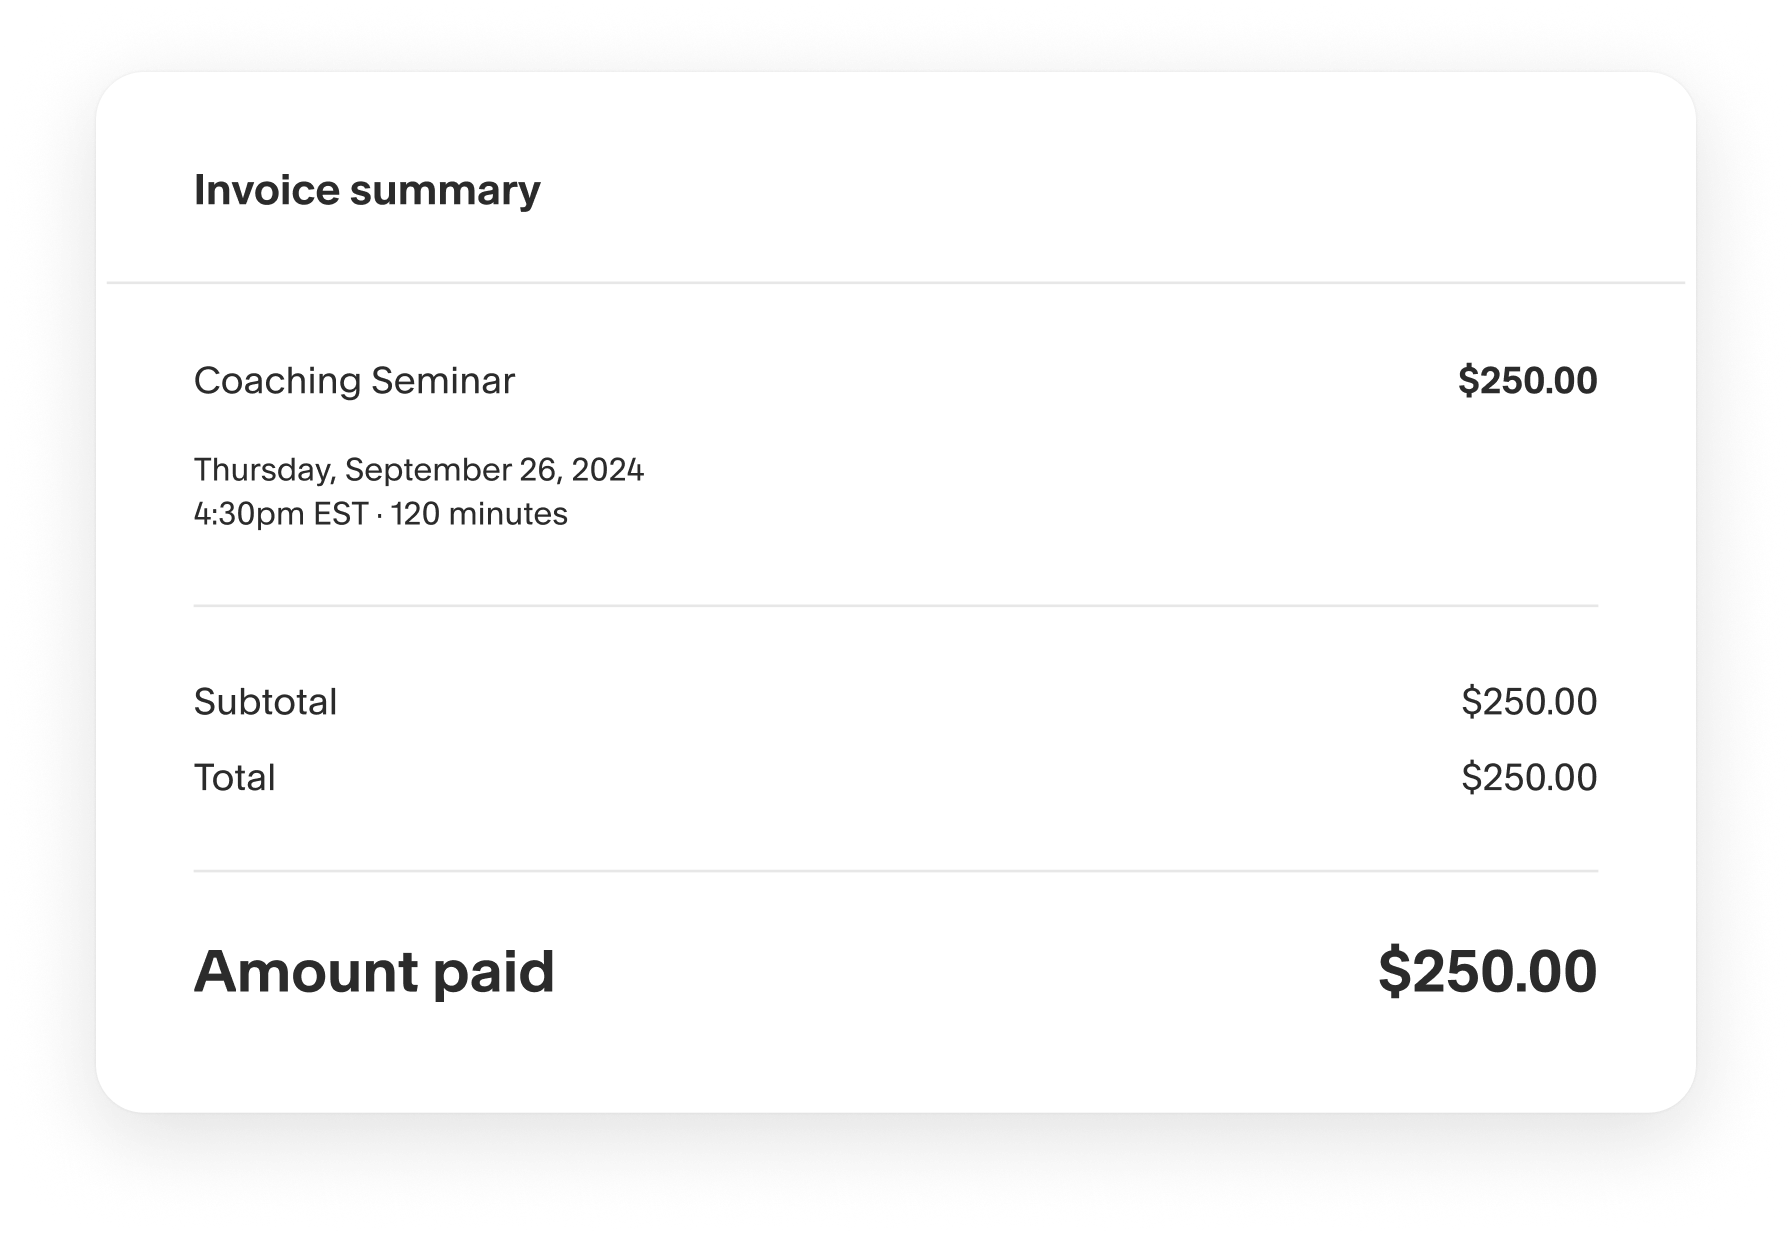The image size is (1792, 1233).
Task: Click the 120 minutes duration text
Action: coord(479,514)
